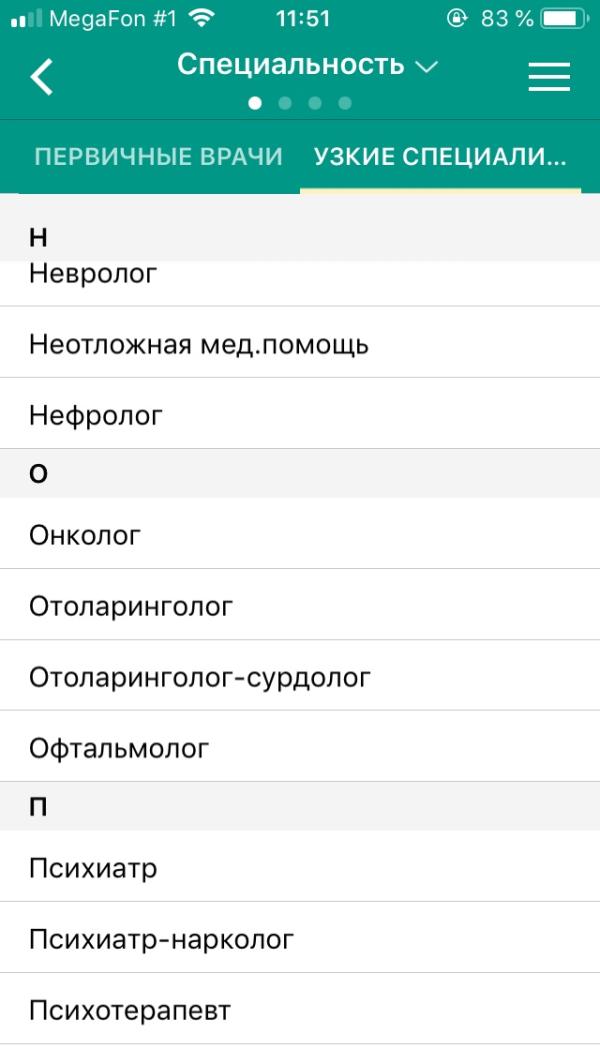This screenshot has width=600, height=1063.
Task: Select the Психиатр specialty
Action: [300, 866]
